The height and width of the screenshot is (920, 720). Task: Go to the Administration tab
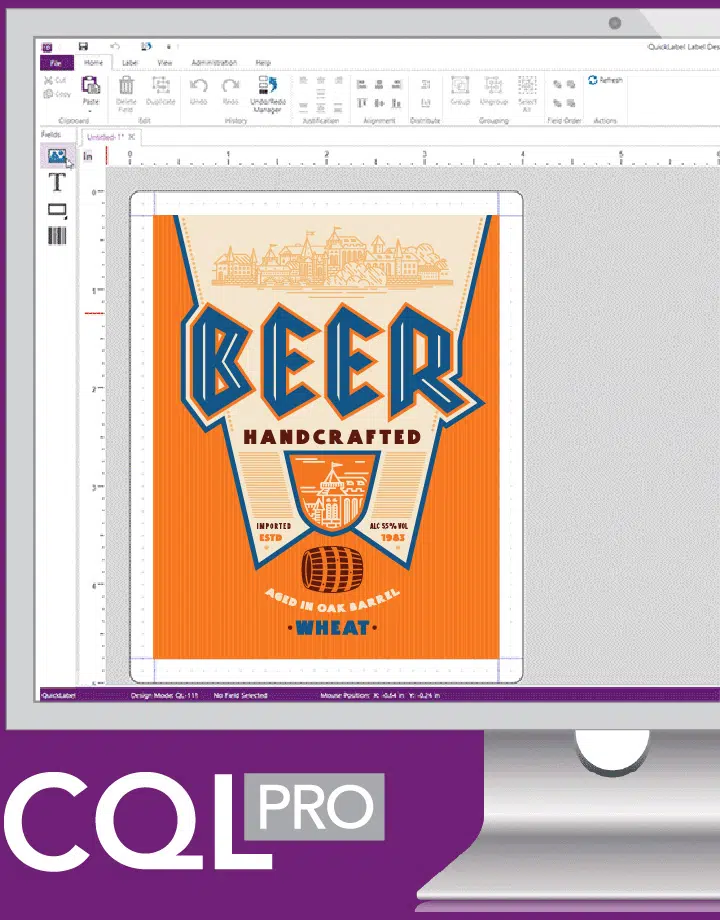[213, 62]
